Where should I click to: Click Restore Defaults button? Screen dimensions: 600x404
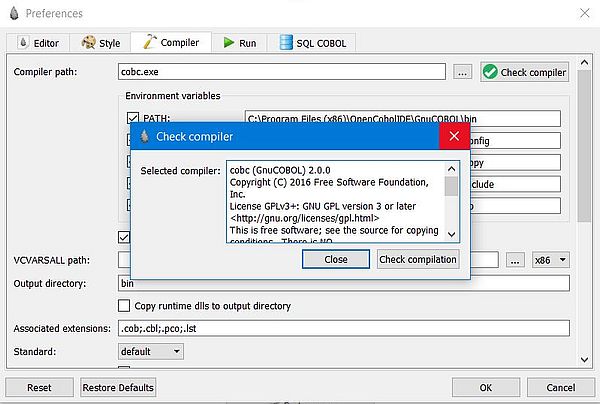(118, 388)
